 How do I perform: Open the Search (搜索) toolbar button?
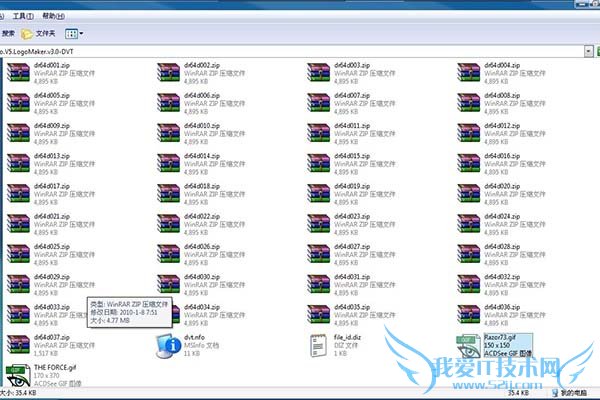click(8, 34)
